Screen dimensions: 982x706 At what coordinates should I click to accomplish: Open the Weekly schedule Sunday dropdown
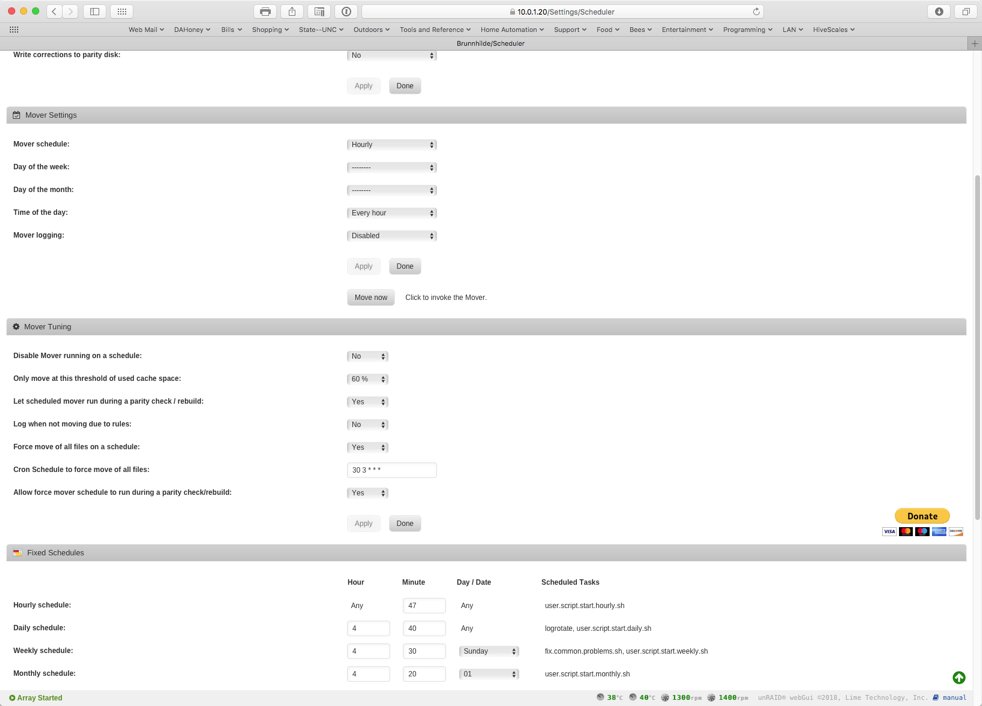point(489,651)
